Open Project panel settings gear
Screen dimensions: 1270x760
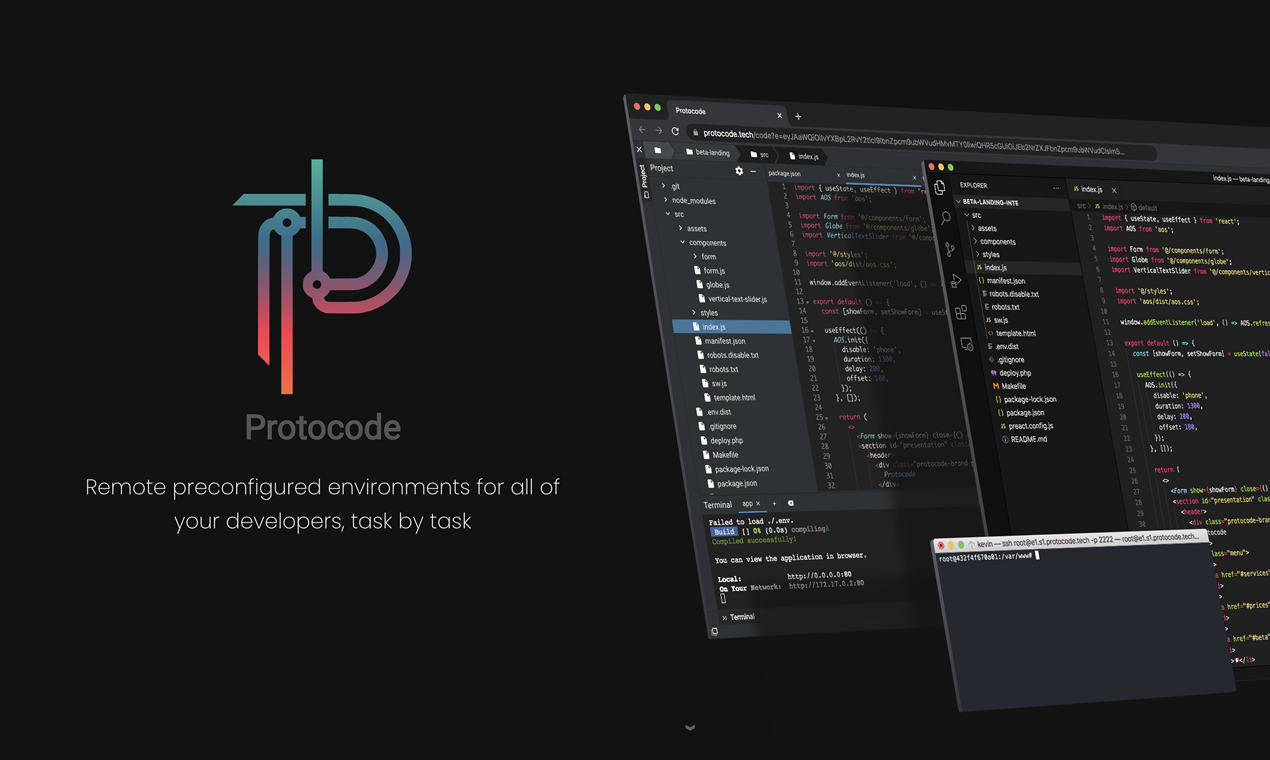coord(739,171)
